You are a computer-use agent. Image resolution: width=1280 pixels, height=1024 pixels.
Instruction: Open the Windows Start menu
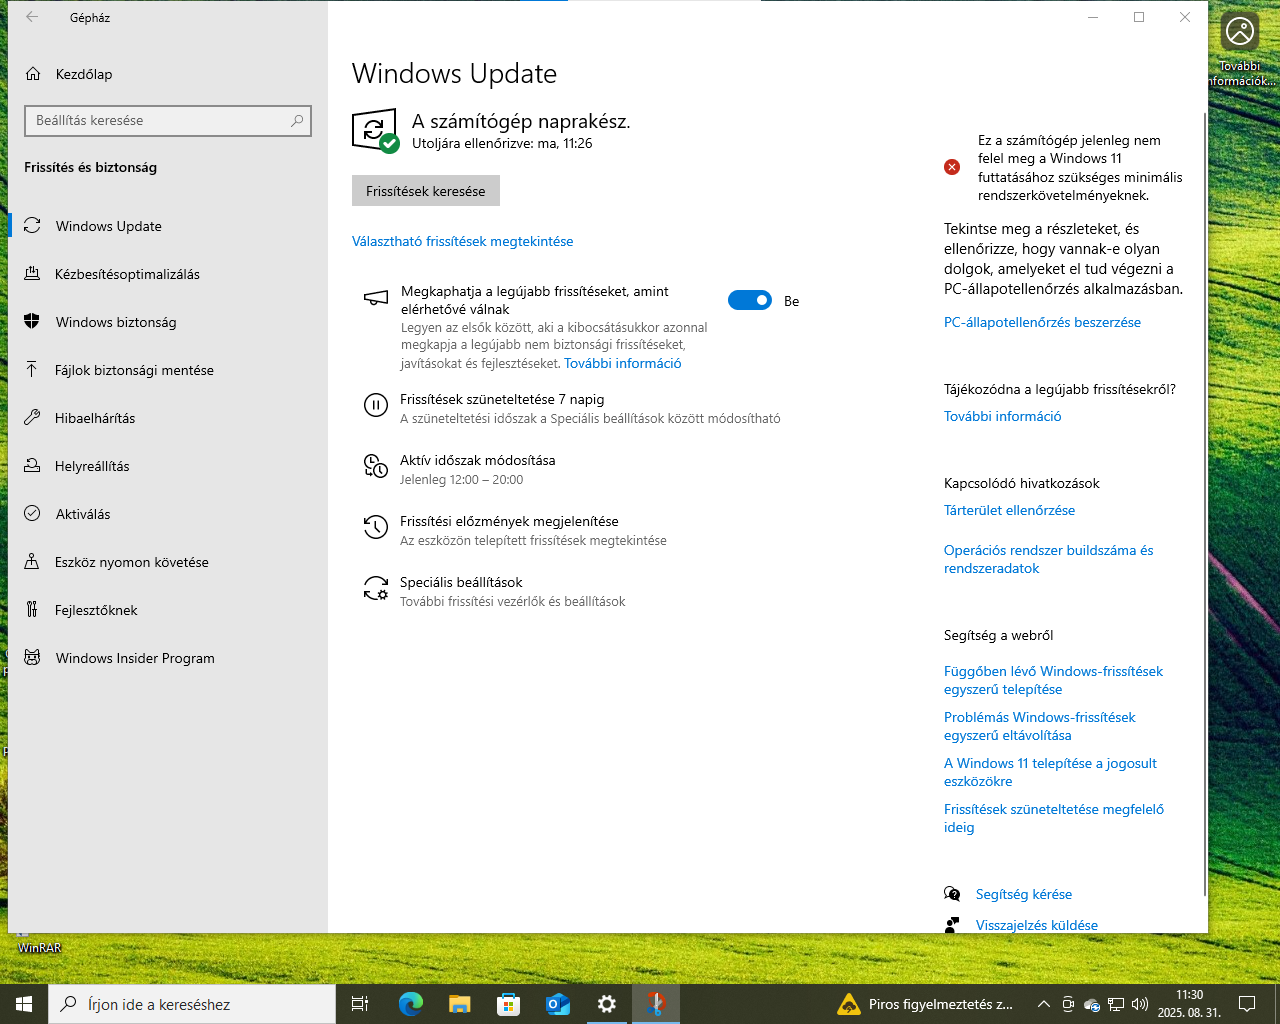(x=24, y=1004)
